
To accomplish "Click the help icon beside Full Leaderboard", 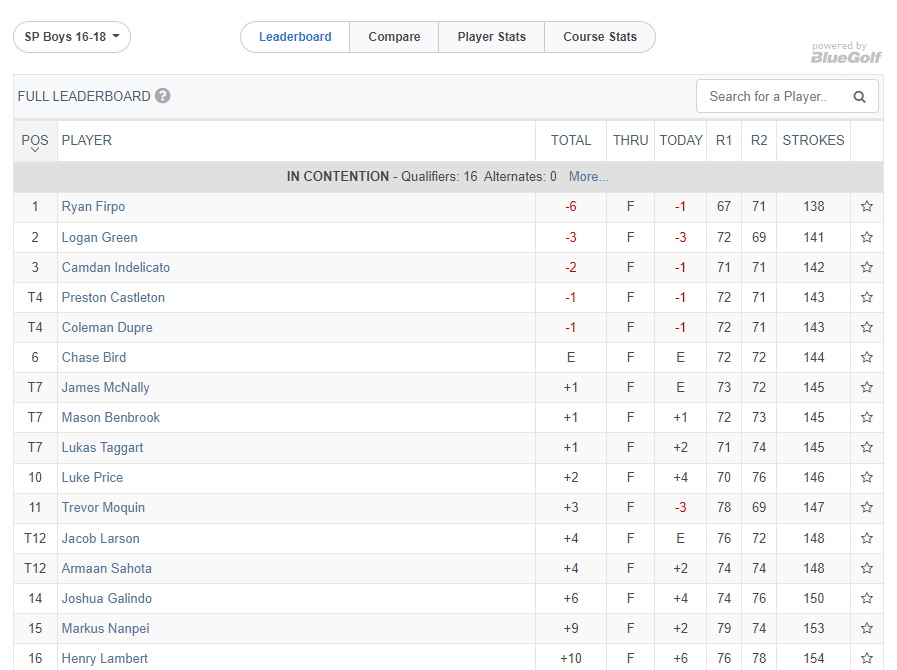I will pos(163,96).
